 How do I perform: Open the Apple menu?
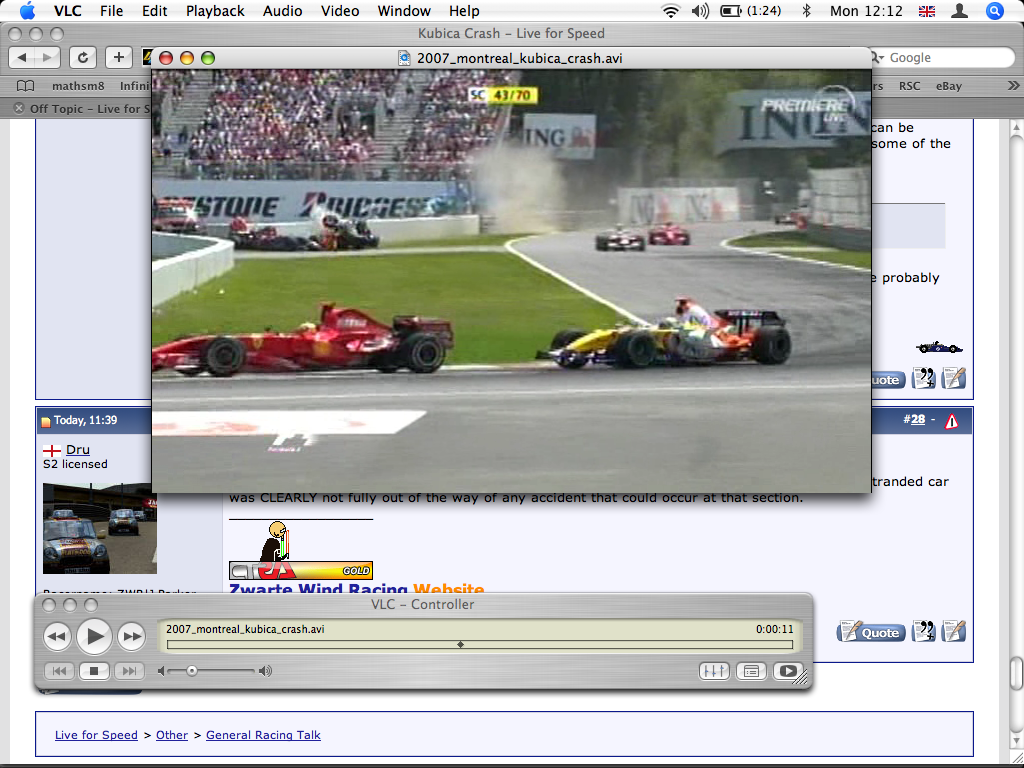coord(28,10)
